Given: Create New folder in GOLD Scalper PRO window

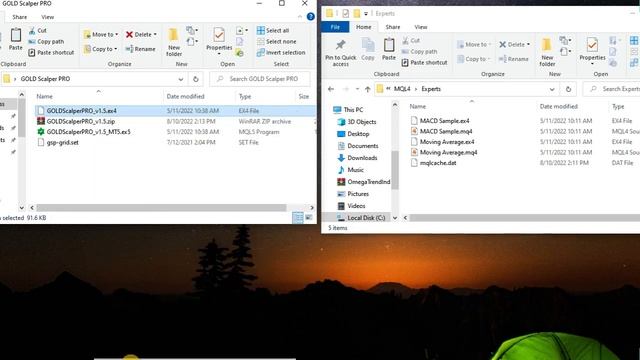Looking at the screenshot, I should click(x=173, y=42).
